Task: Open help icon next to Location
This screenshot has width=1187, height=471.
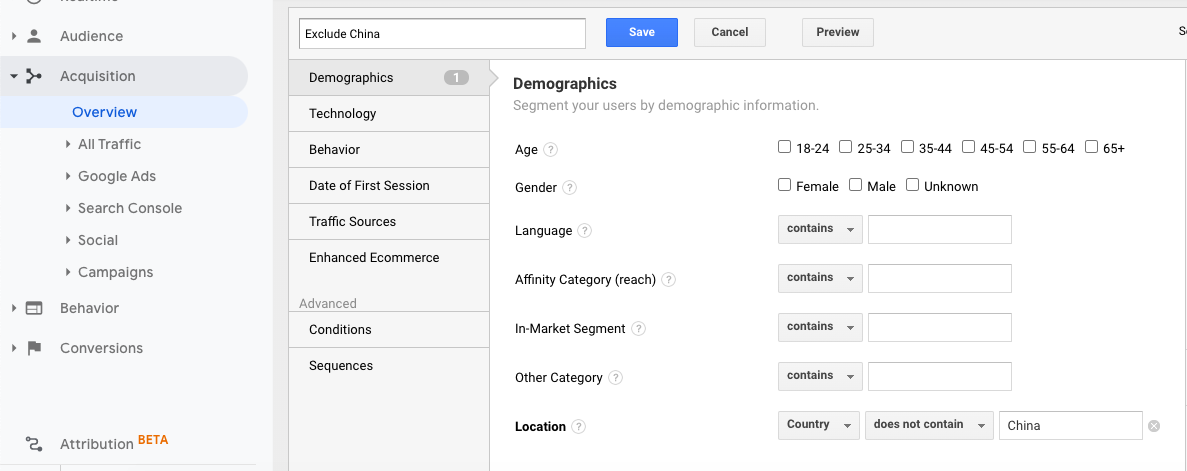Action: pyautogui.click(x=578, y=427)
